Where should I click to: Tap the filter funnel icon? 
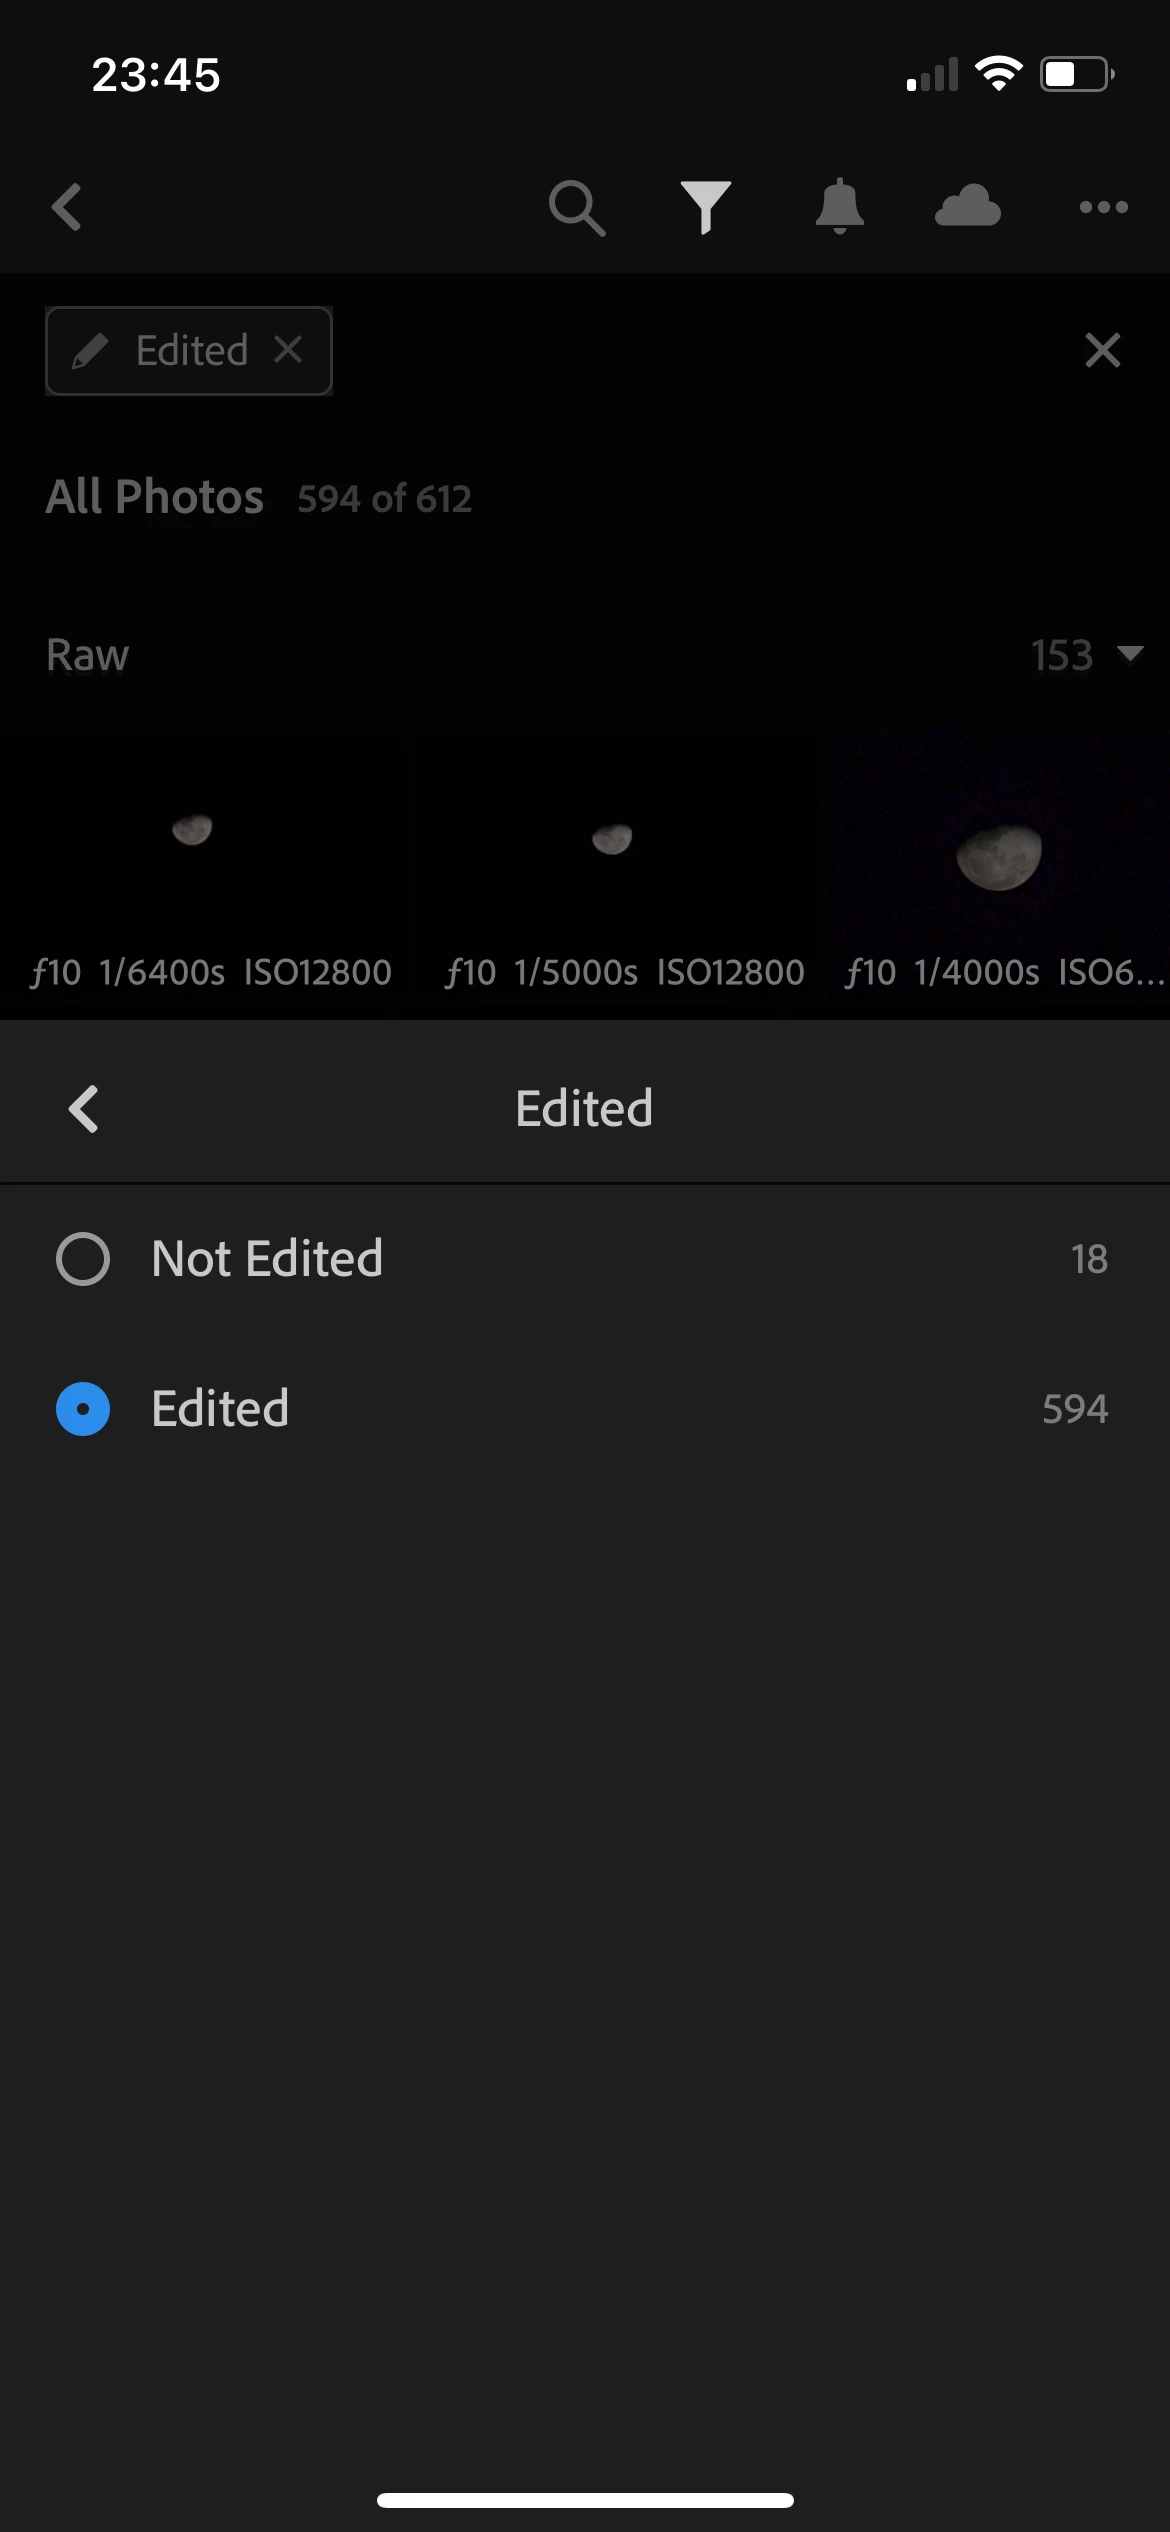click(706, 207)
